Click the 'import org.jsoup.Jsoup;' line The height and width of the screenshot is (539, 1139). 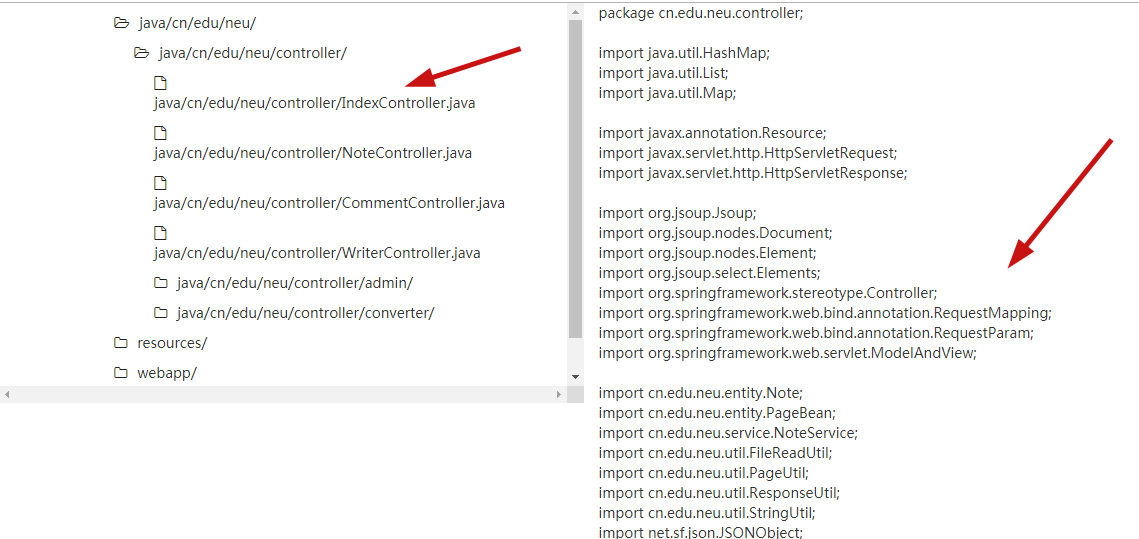pyautogui.click(x=678, y=213)
